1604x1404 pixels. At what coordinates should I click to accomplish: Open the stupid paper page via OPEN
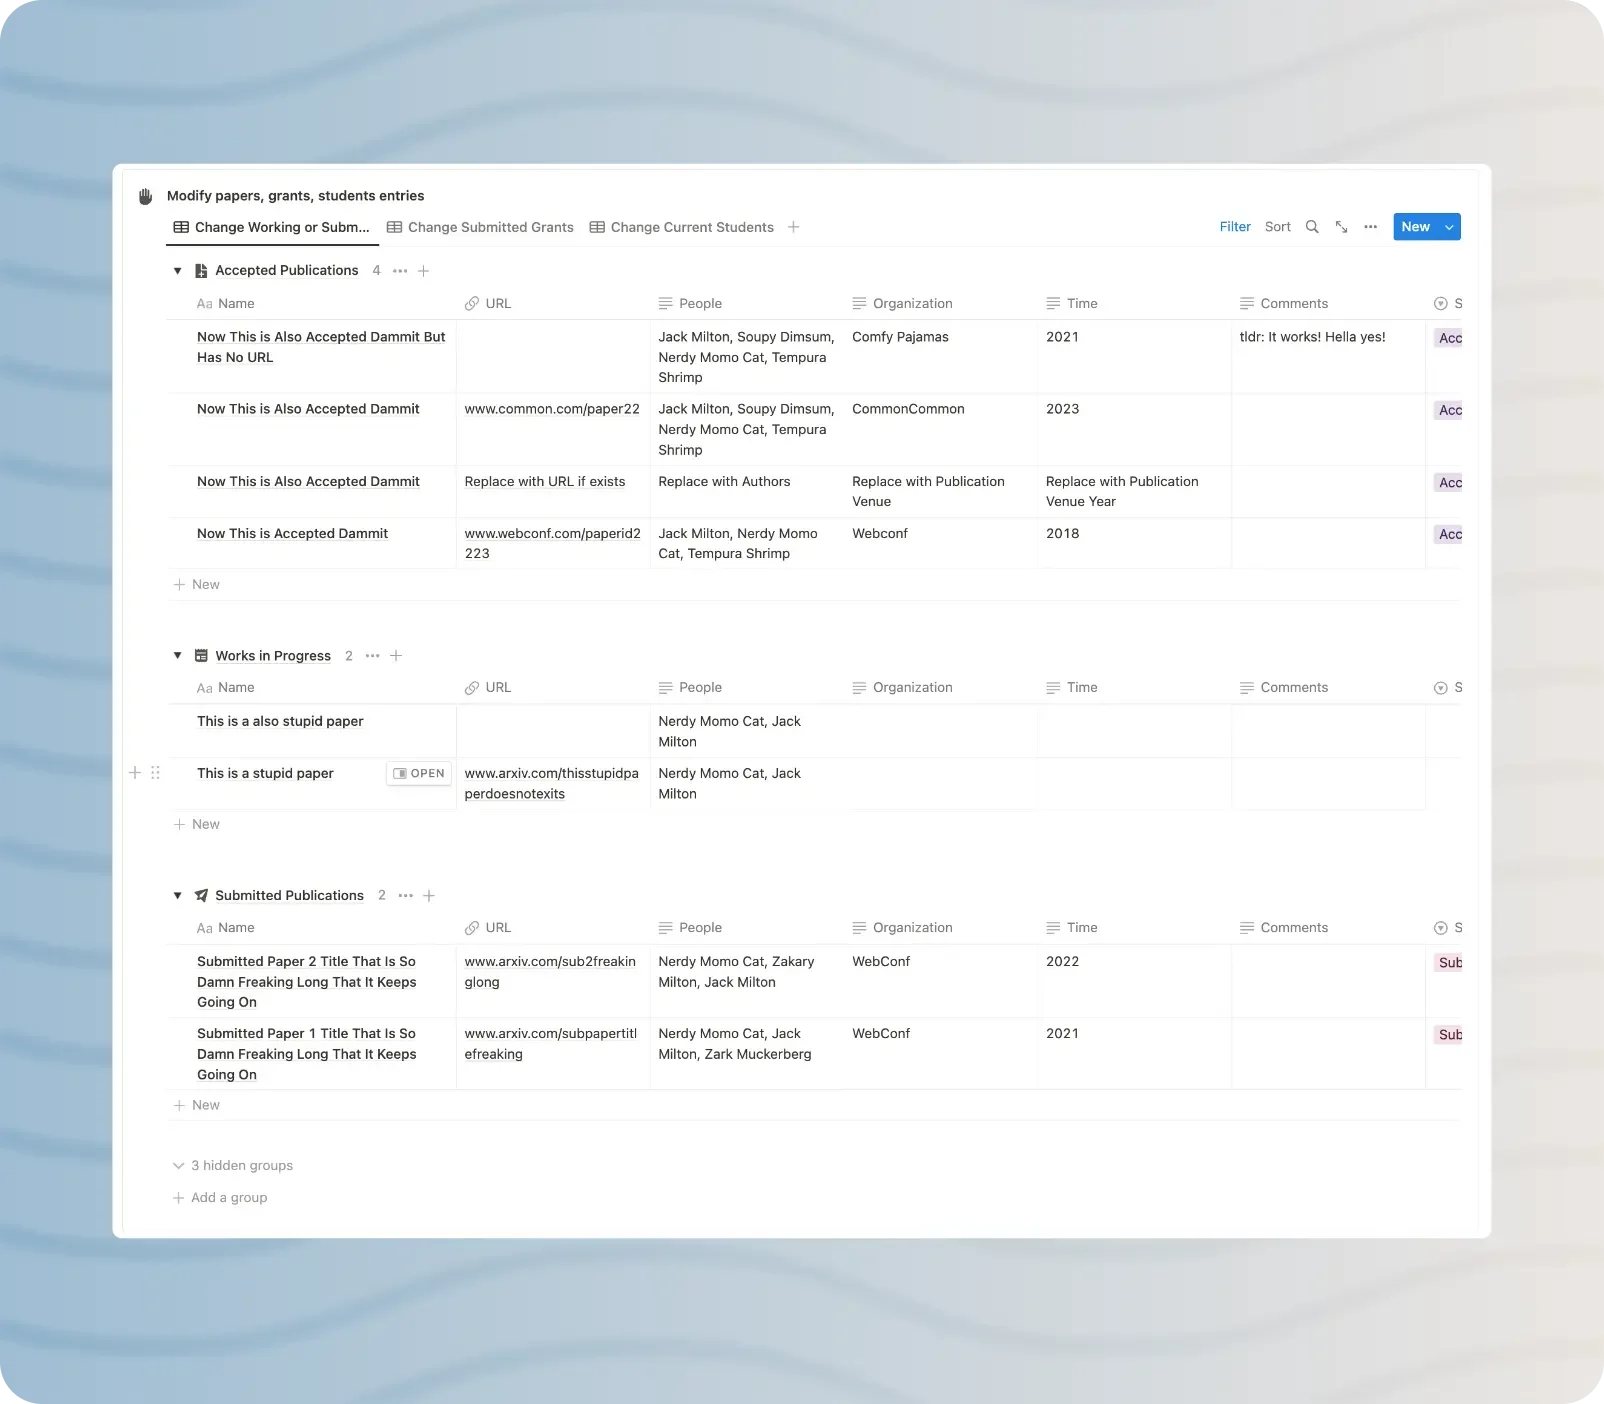[419, 773]
